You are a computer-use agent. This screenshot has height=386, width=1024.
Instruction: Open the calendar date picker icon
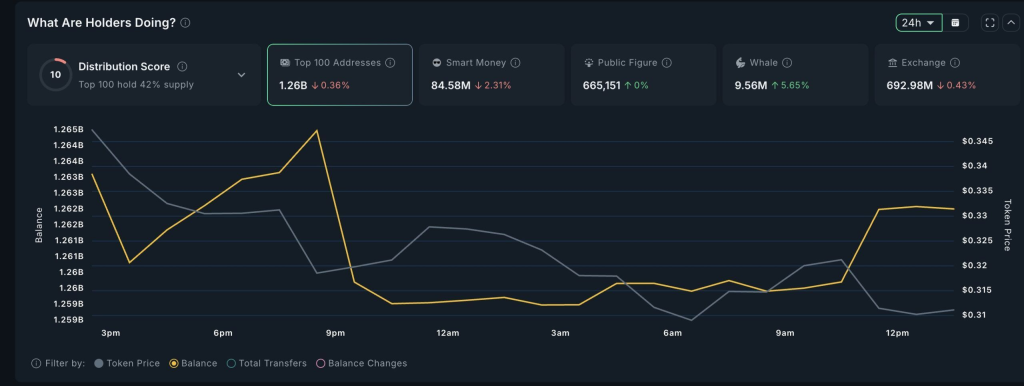(x=955, y=23)
